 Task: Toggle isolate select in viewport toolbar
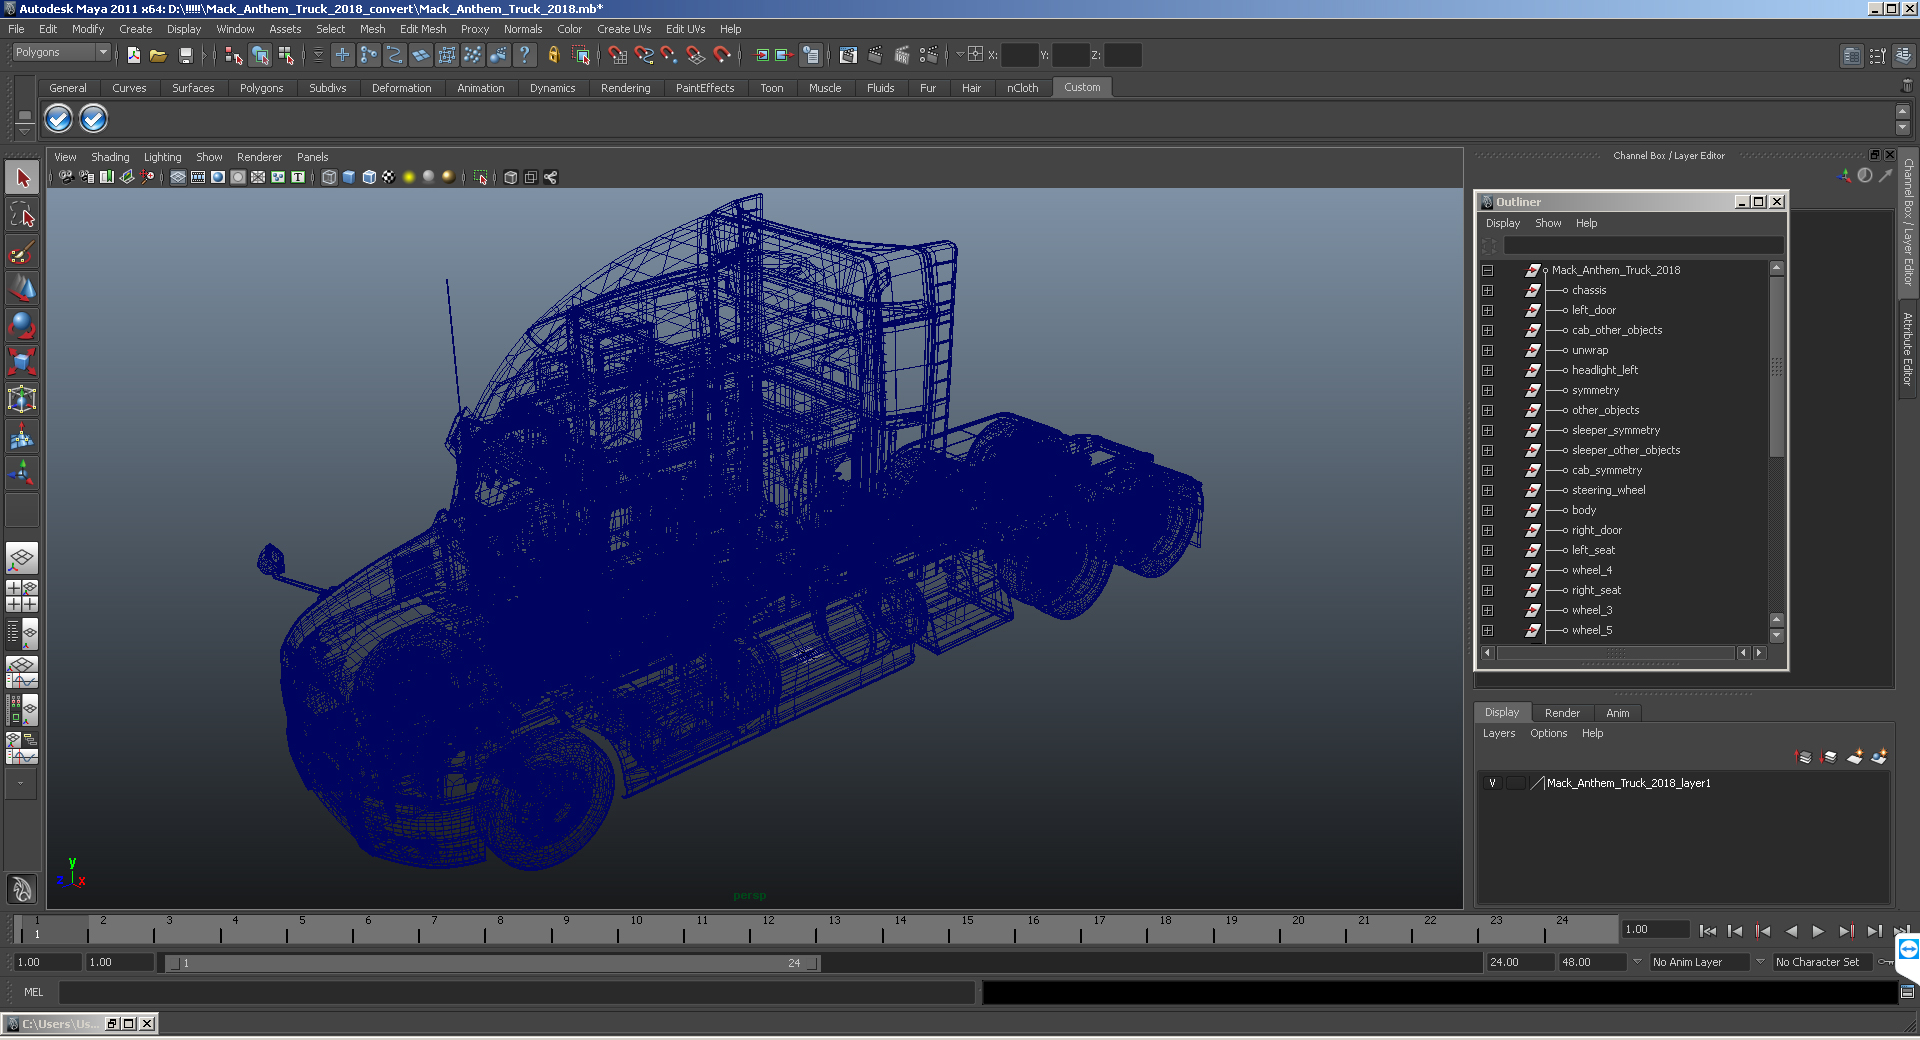pyautogui.click(x=480, y=177)
